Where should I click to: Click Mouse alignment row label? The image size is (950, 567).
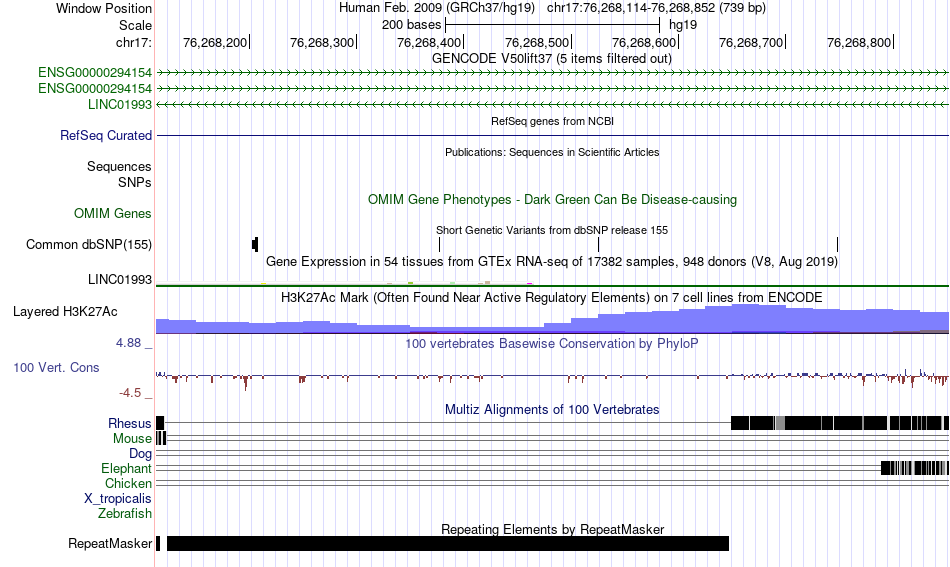[x=132, y=439]
